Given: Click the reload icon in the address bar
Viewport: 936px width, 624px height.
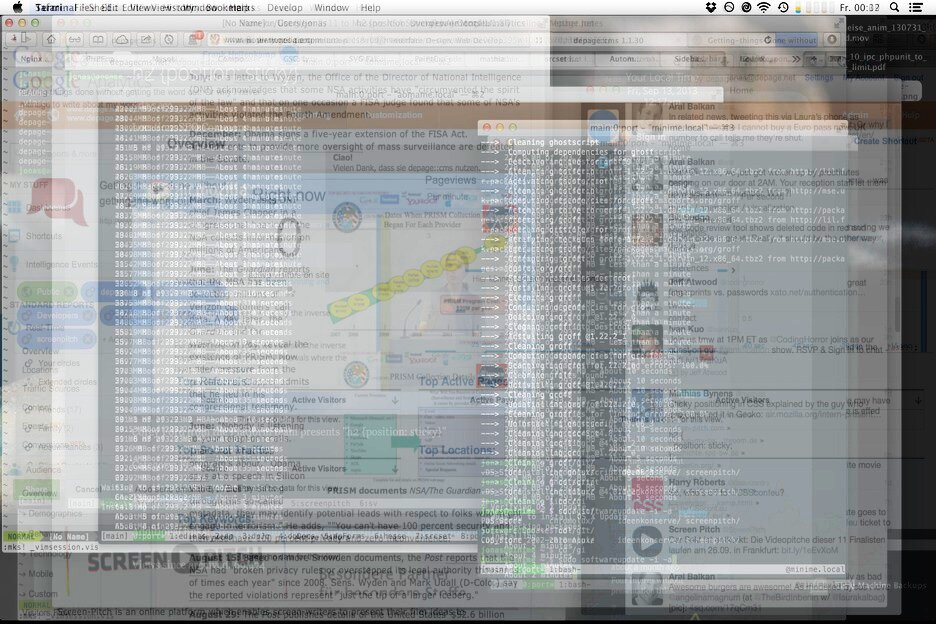Looking at the screenshot, I should tap(768, 40).
